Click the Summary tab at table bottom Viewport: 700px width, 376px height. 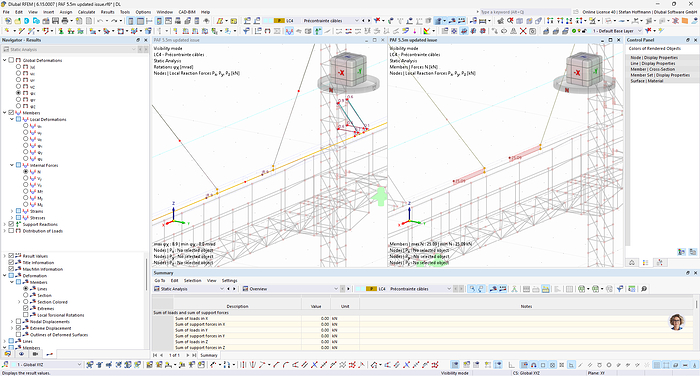[x=208, y=355]
